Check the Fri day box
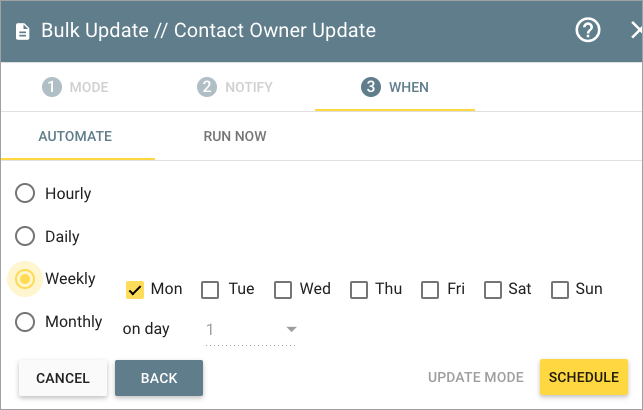 pyautogui.click(x=430, y=290)
